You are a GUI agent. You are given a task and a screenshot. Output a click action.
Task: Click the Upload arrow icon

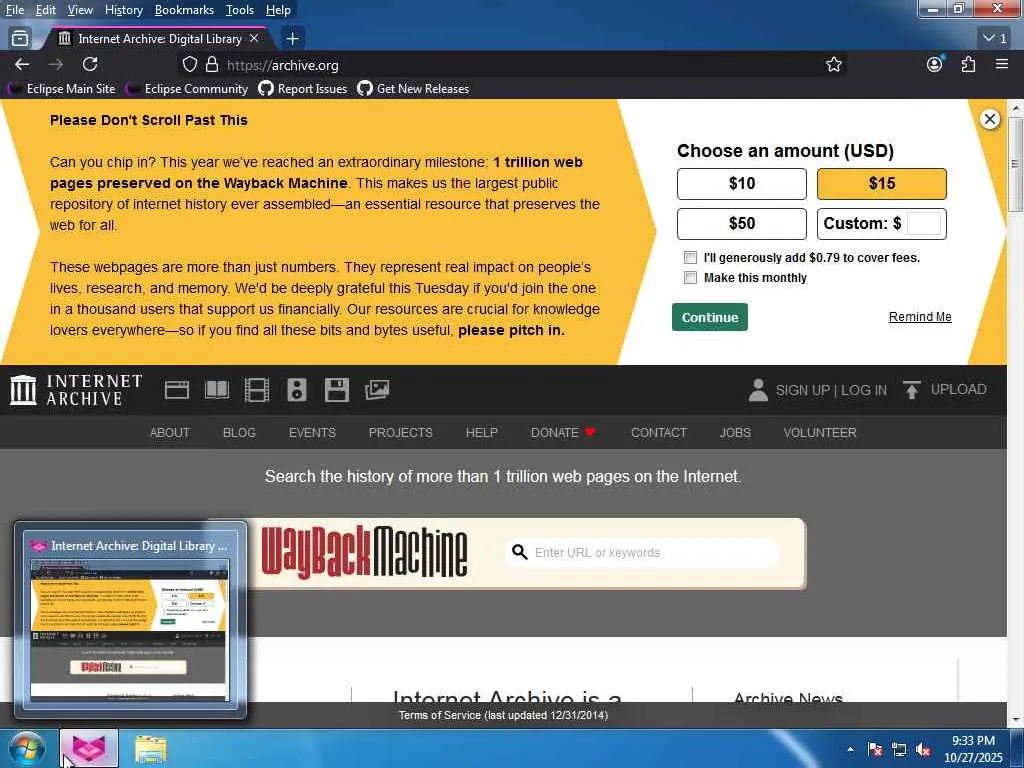click(x=912, y=390)
